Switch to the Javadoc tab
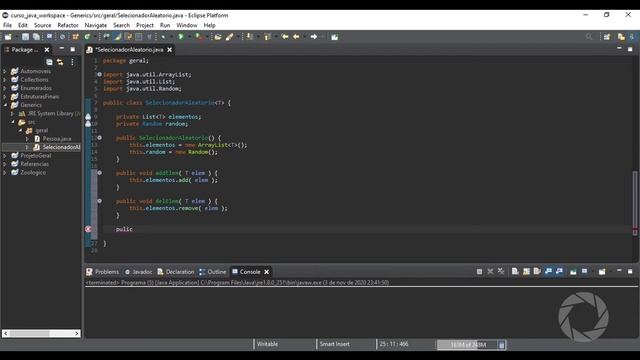The height and width of the screenshot is (360, 640). [138, 272]
